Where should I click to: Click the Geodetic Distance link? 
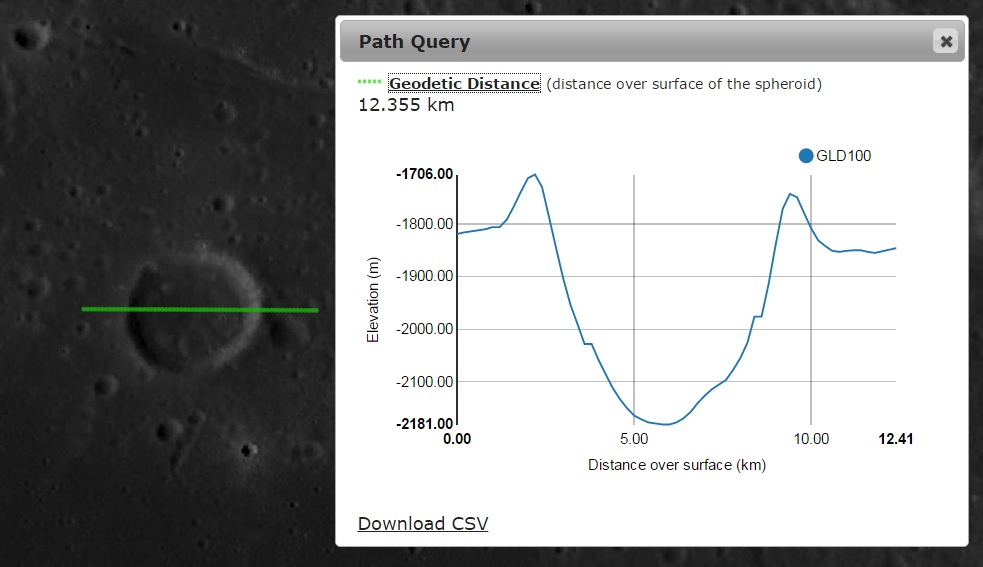(464, 84)
